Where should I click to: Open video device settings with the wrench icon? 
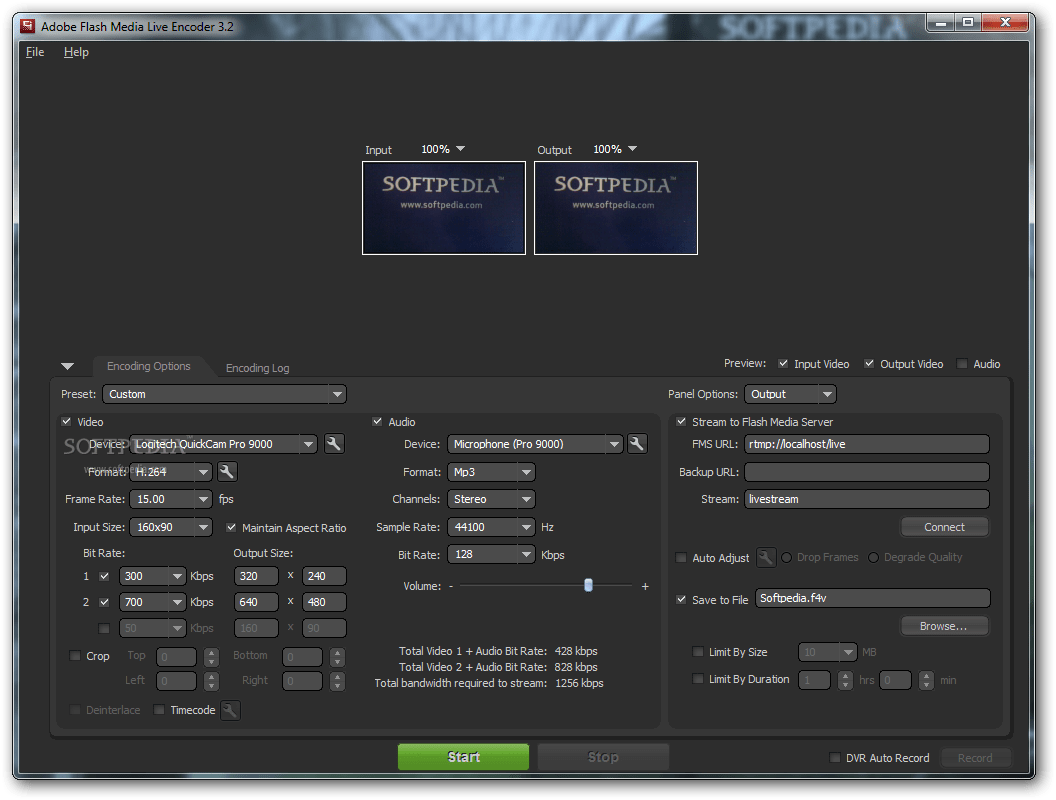point(333,443)
